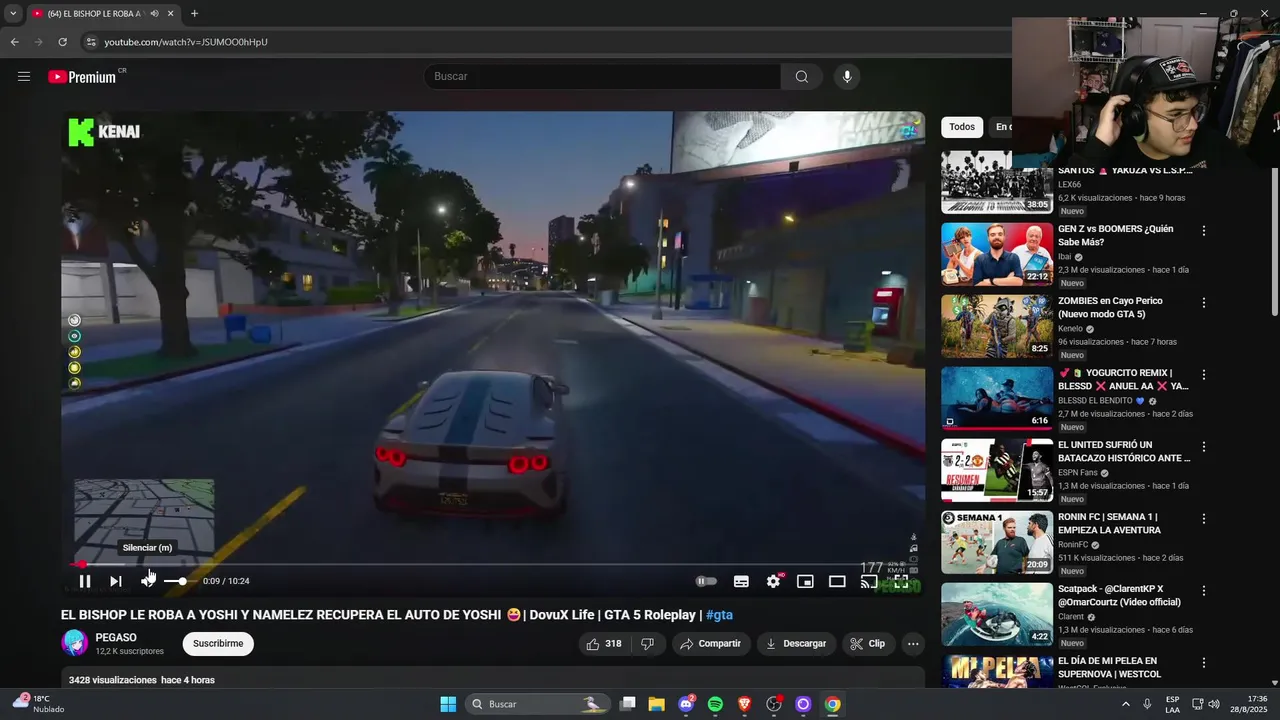
Task: Start voice search with the microphone
Action: (x=847, y=77)
